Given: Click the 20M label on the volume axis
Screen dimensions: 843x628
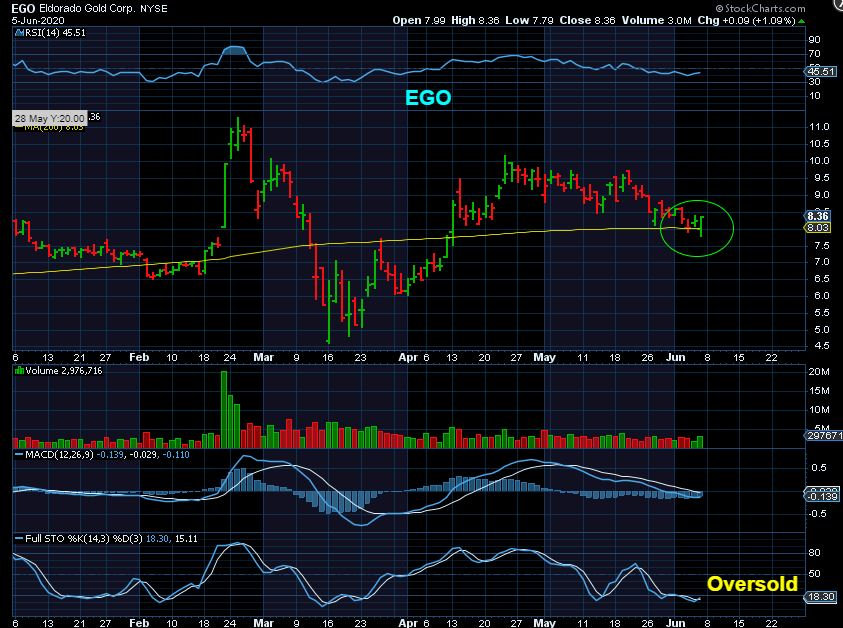Looking at the screenshot, I should click(819, 372).
